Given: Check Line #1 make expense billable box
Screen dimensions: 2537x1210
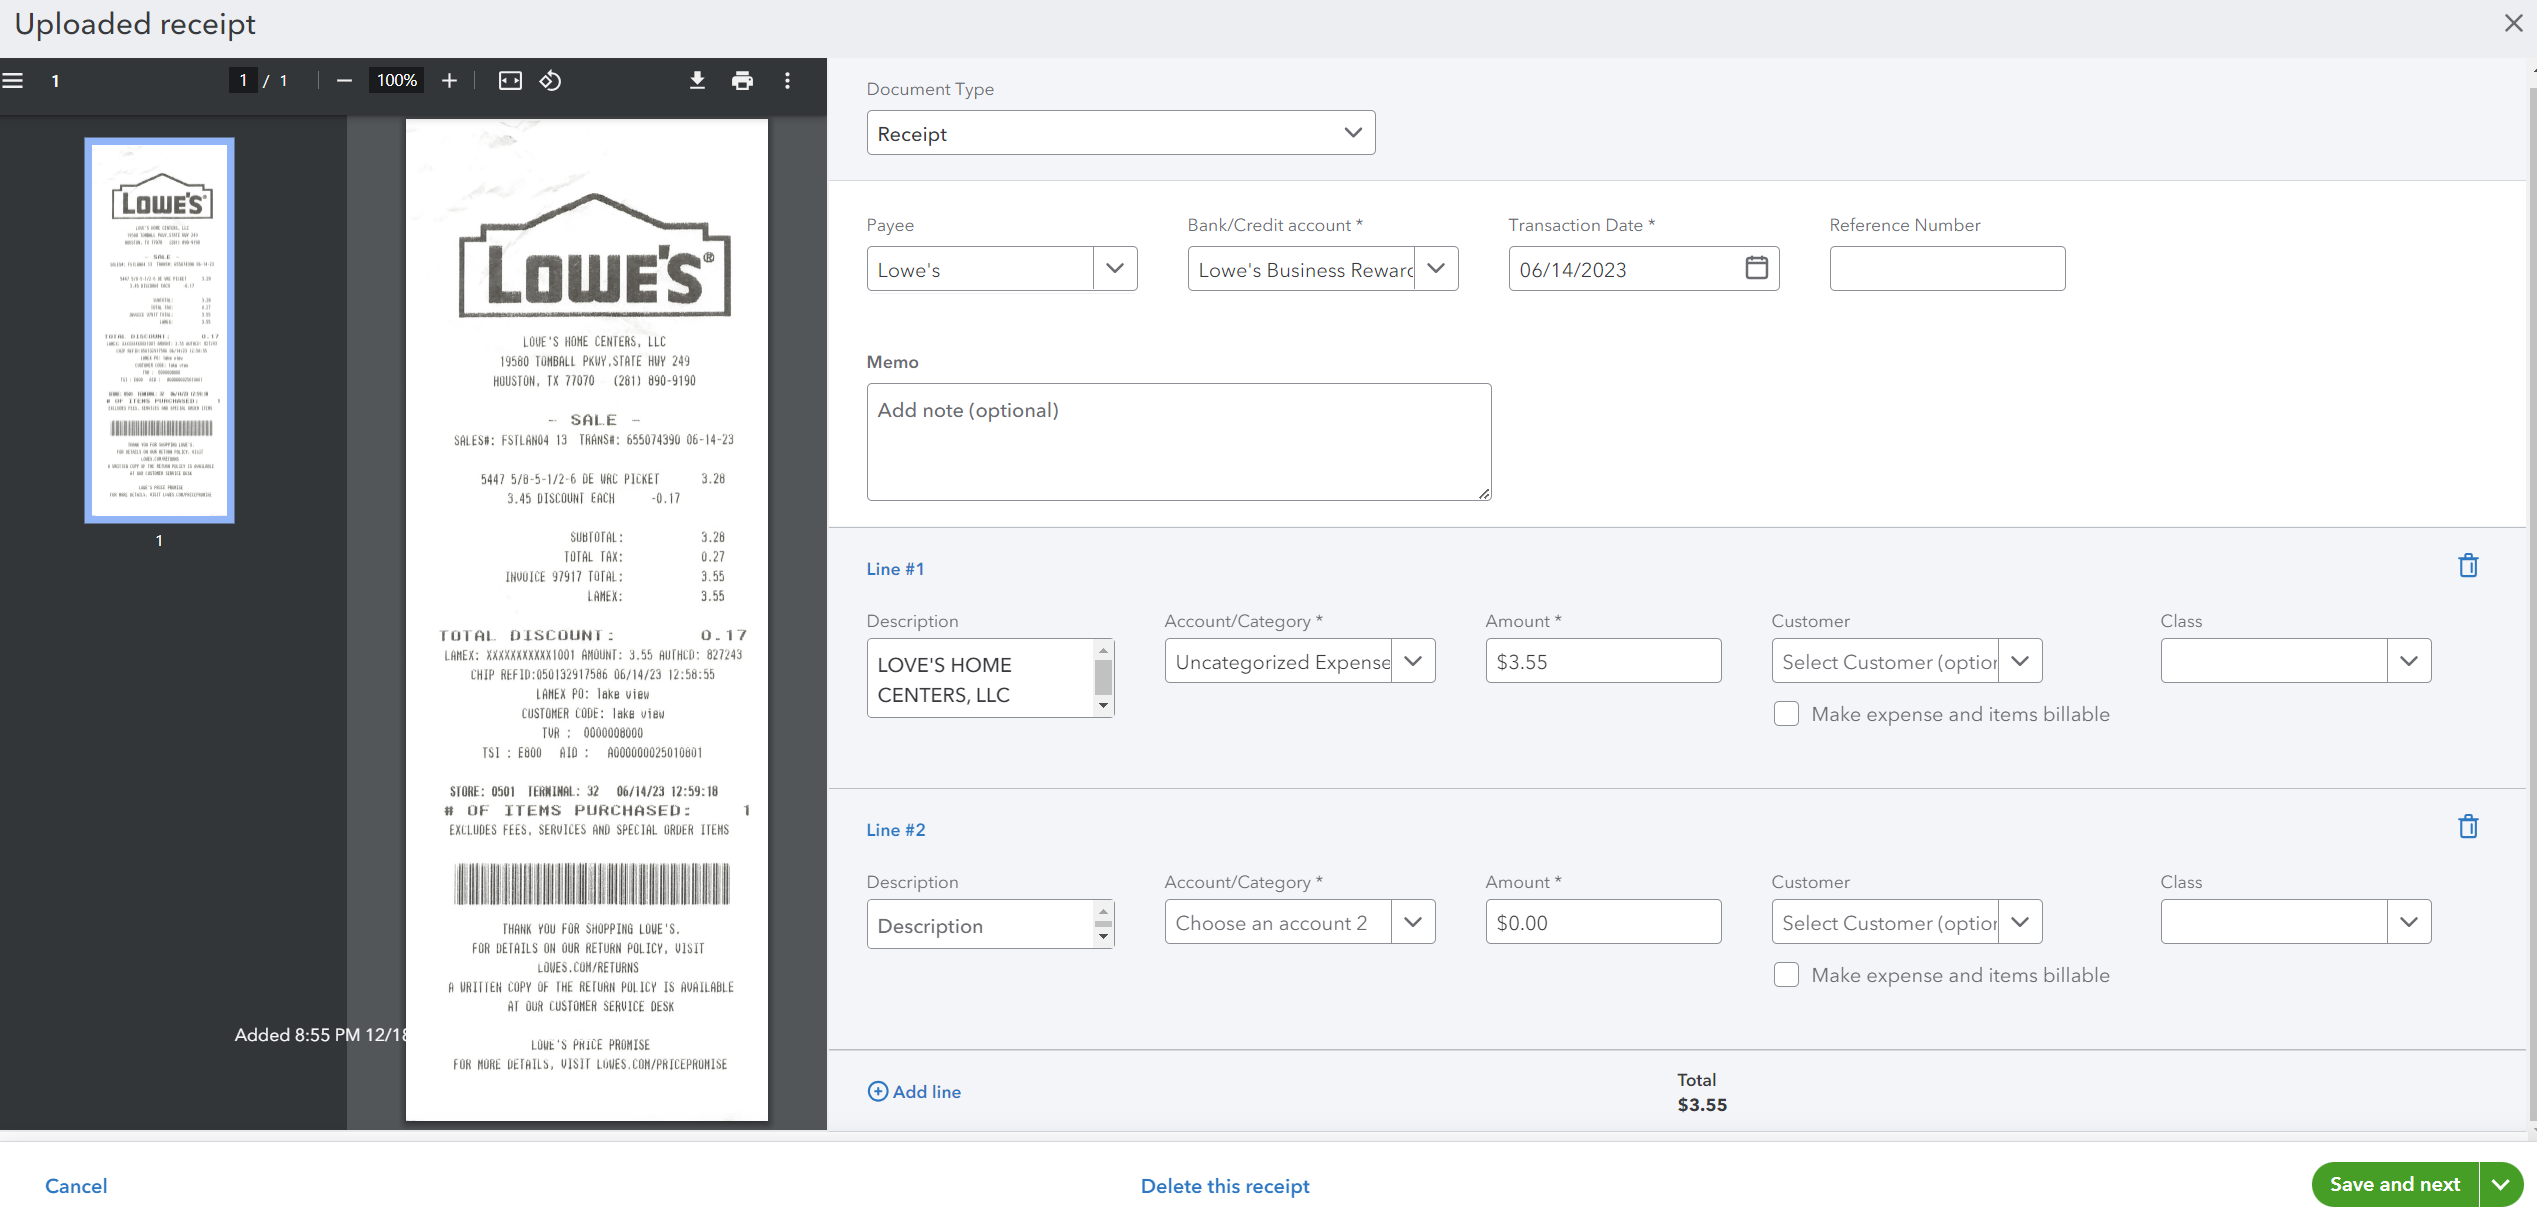Looking at the screenshot, I should tap(1786, 714).
